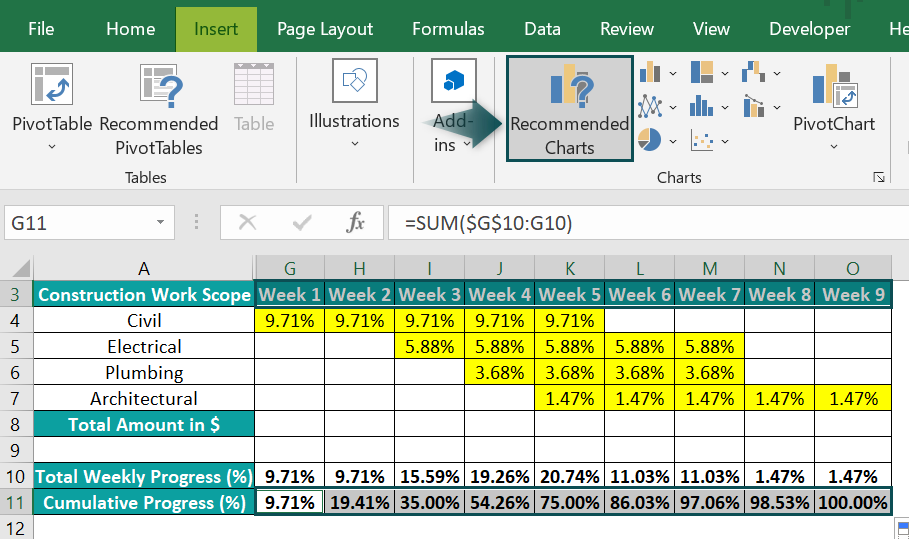Select column O header

853,268
